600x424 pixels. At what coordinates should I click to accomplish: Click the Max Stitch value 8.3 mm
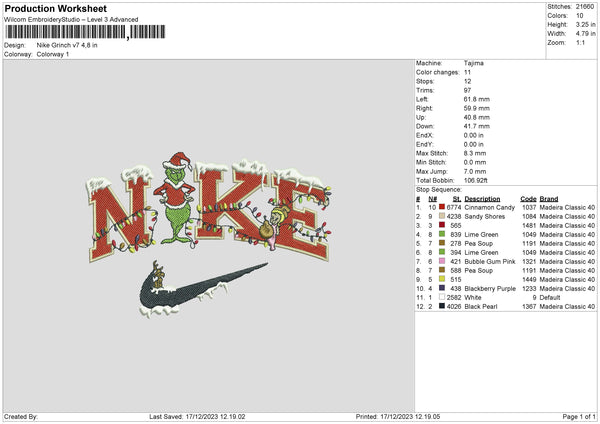click(x=475, y=153)
